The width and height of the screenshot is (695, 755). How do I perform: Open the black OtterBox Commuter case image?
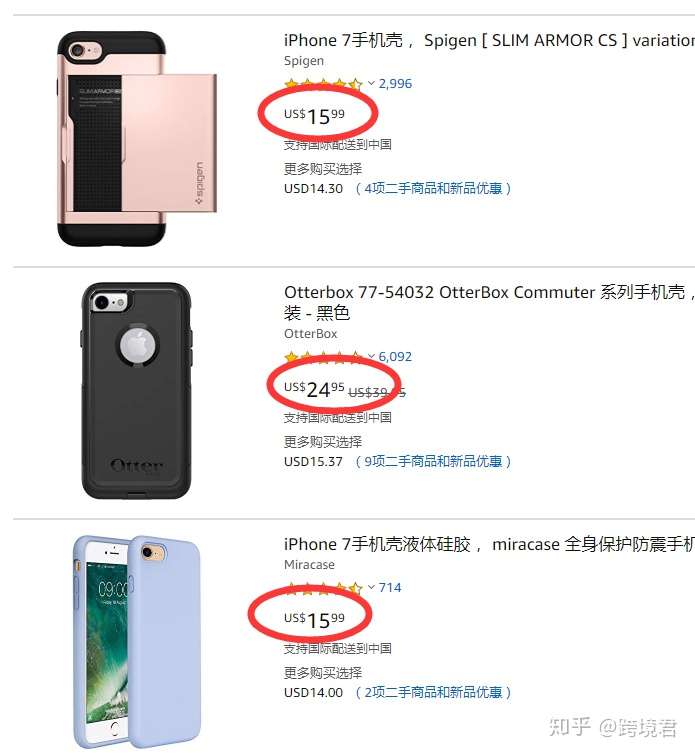[x=136, y=391]
